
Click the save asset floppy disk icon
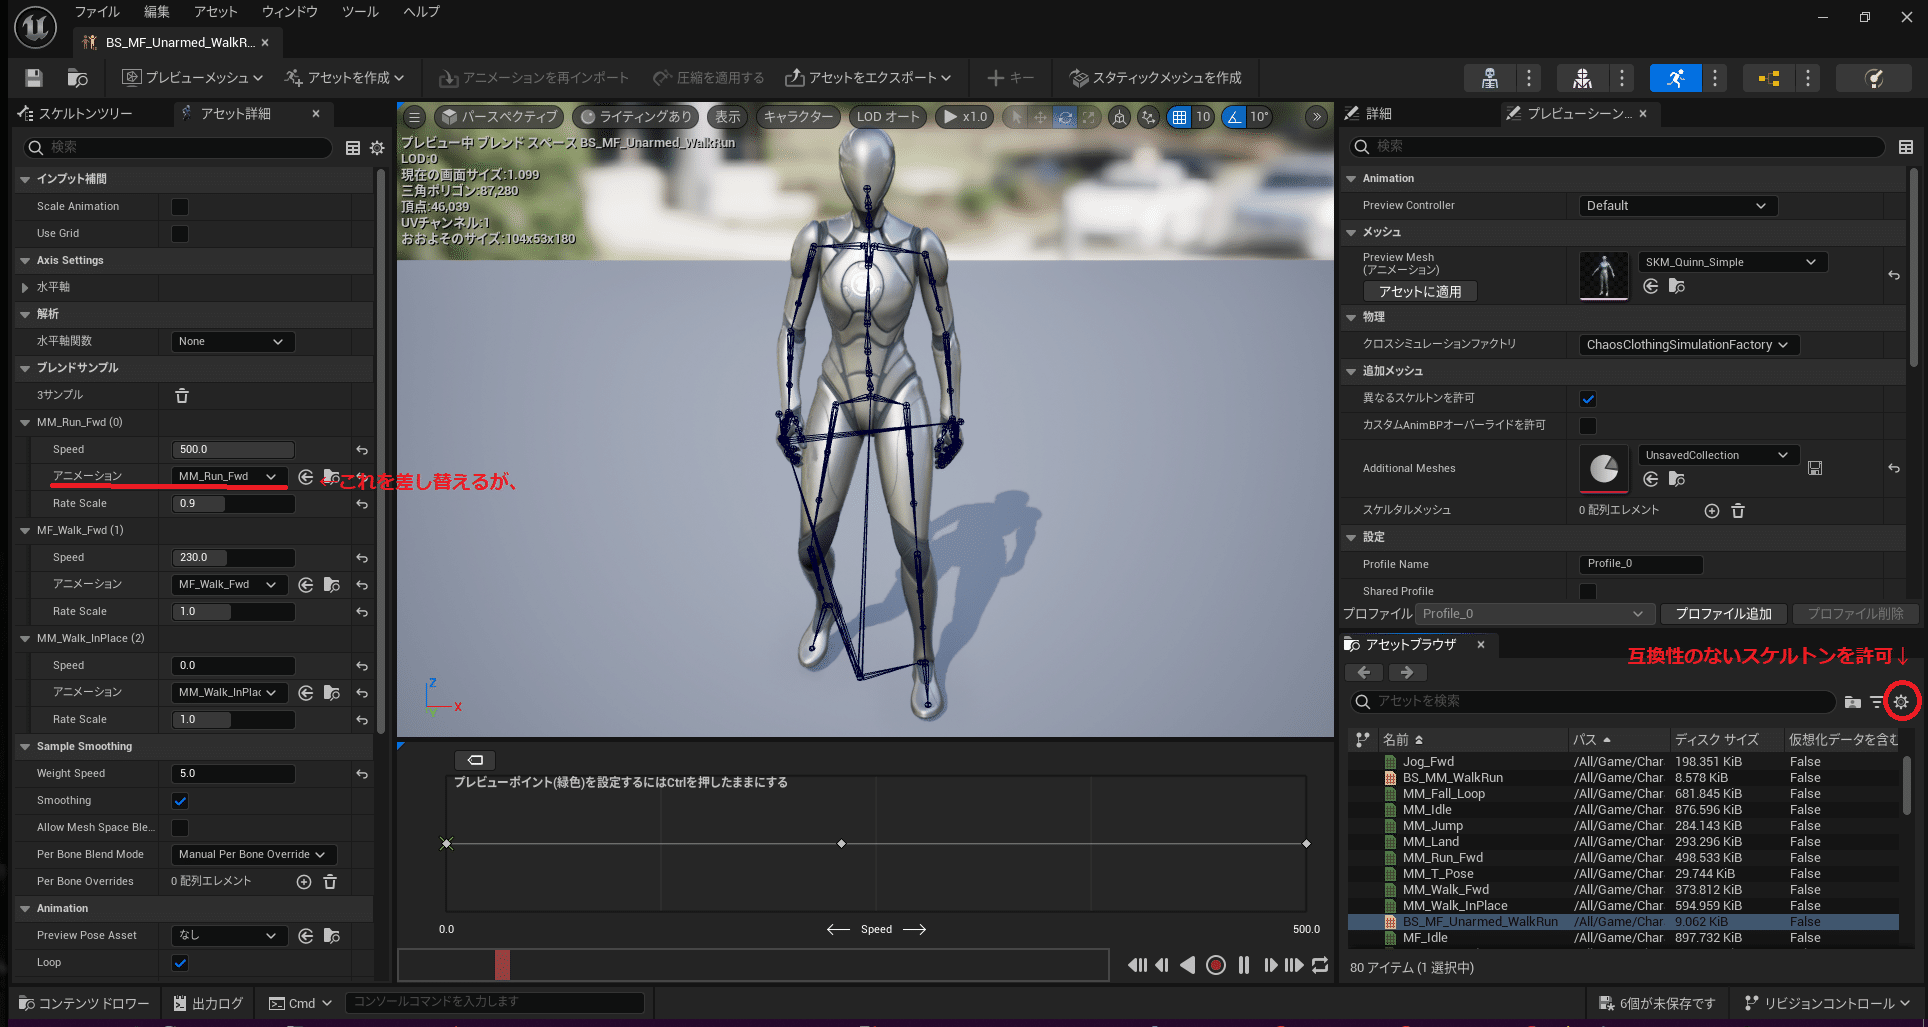pos(33,78)
